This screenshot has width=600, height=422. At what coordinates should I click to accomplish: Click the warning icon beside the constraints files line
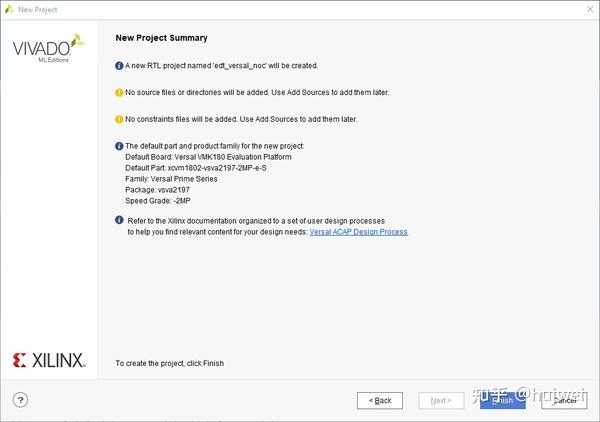(x=119, y=120)
